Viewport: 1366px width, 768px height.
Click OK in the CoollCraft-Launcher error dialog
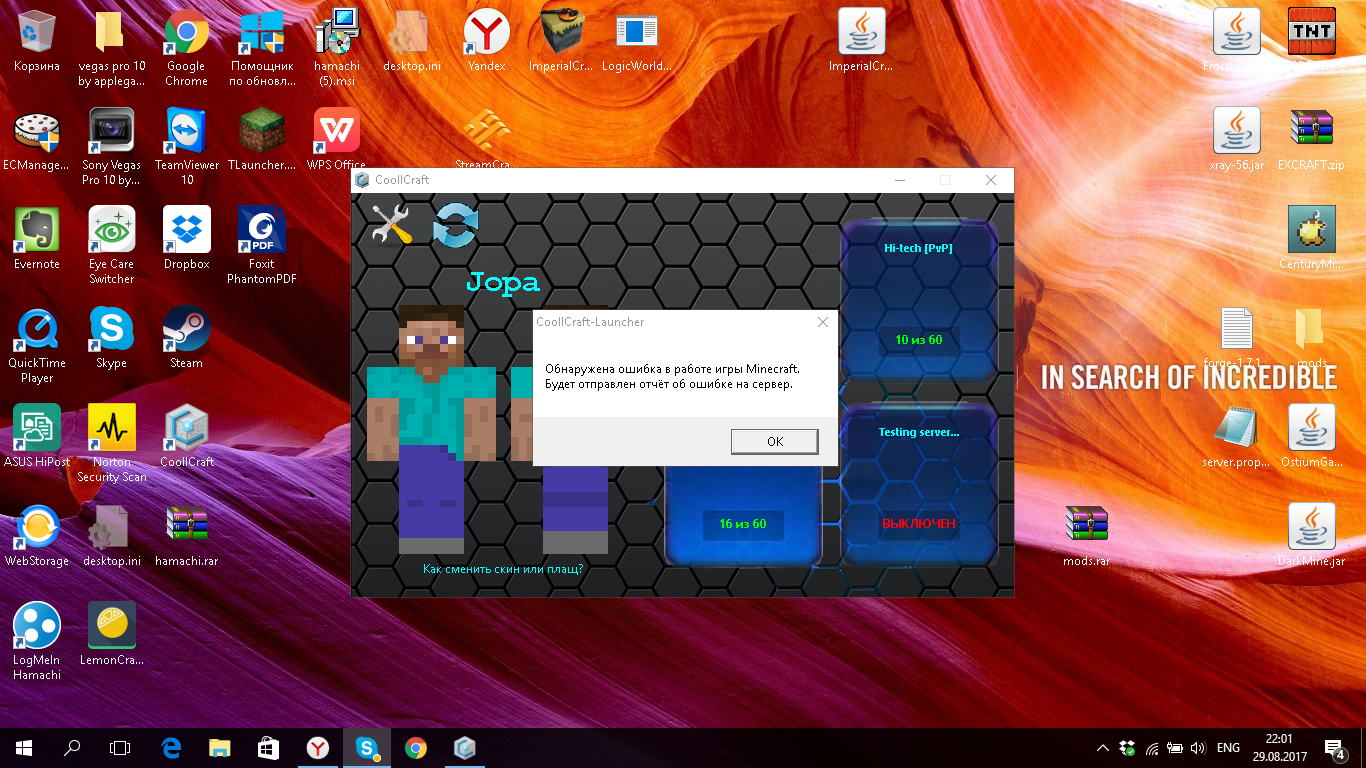pos(774,441)
